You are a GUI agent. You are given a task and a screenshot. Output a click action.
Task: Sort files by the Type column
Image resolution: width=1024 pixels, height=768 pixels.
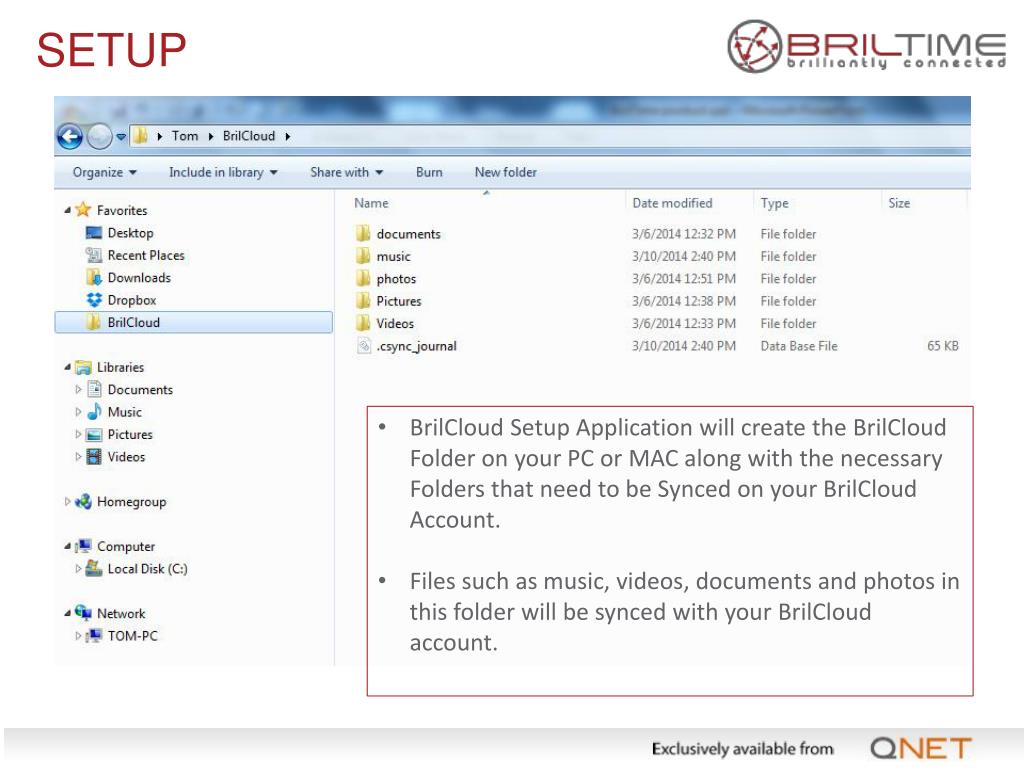point(775,203)
